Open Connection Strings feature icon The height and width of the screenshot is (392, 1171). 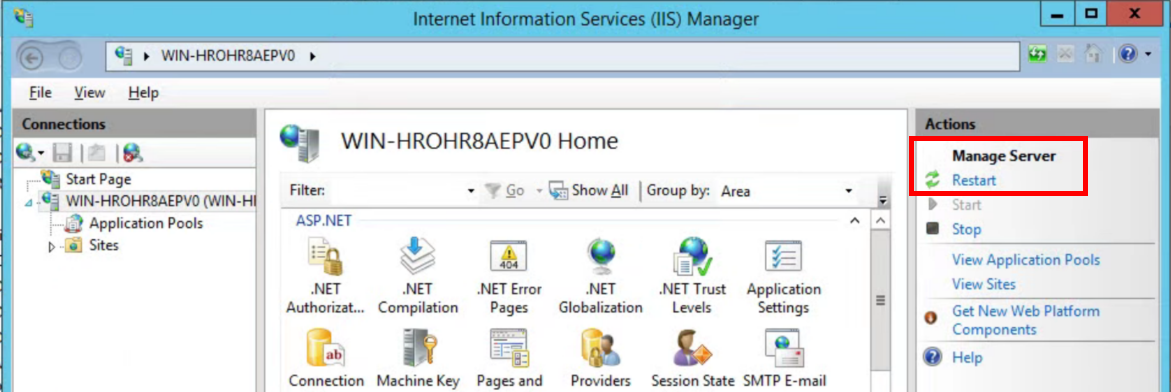(x=326, y=359)
